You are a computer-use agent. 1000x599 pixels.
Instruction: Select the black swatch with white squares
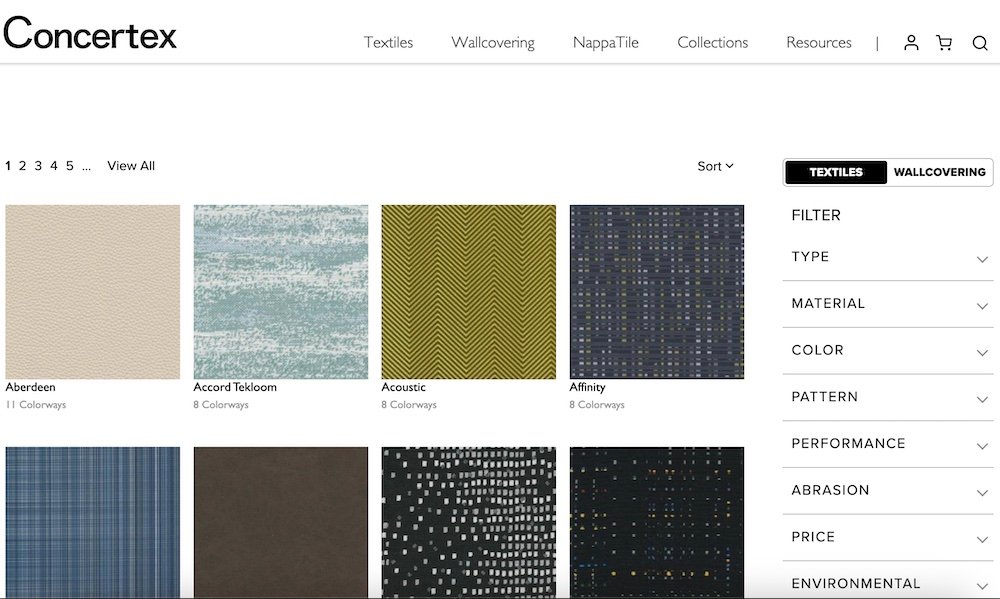click(x=469, y=522)
